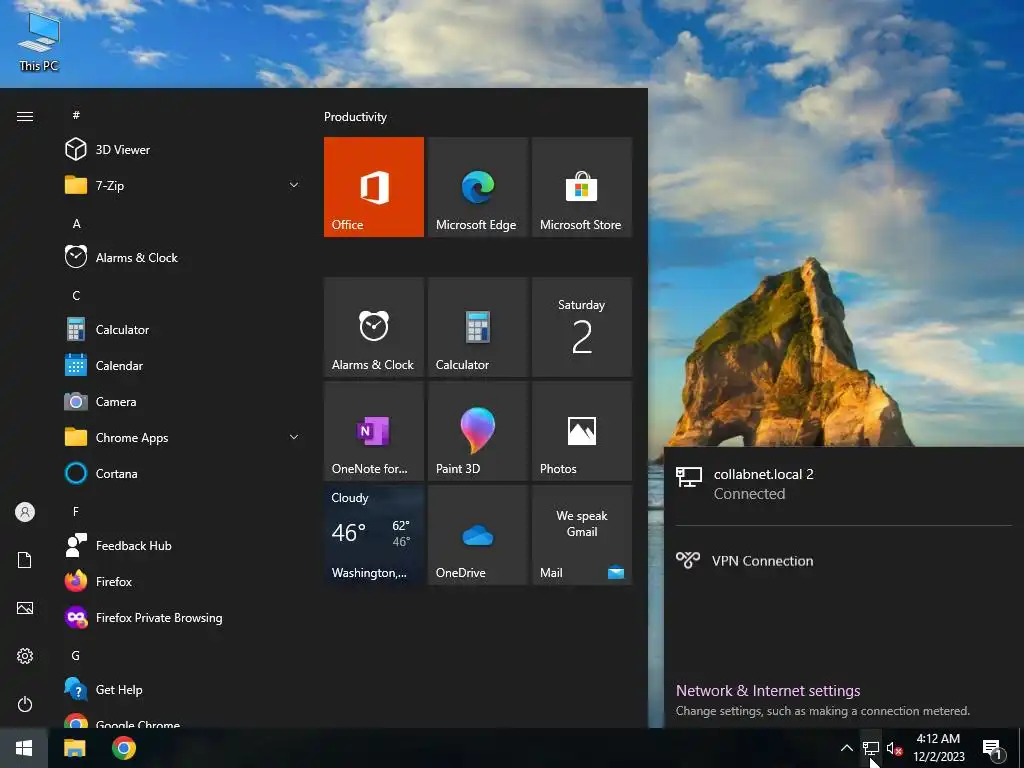Image resolution: width=1024 pixels, height=768 pixels.
Task: Click the letter G group header
Action: [76, 655]
